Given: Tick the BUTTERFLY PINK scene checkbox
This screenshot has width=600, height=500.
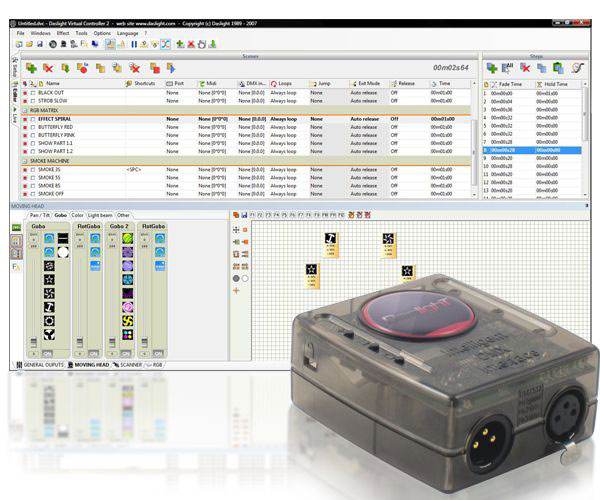Looking at the screenshot, I should tap(33, 135).
